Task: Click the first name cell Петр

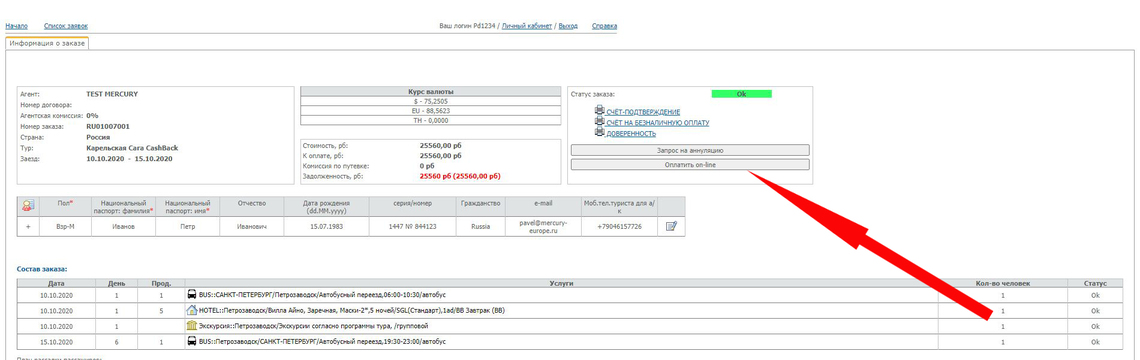Action: pyautogui.click(x=188, y=227)
